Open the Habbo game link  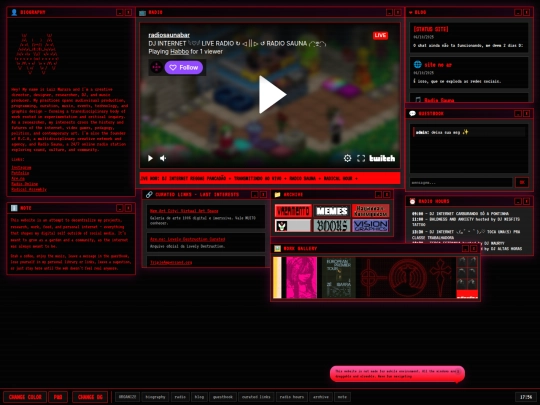pos(179,52)
